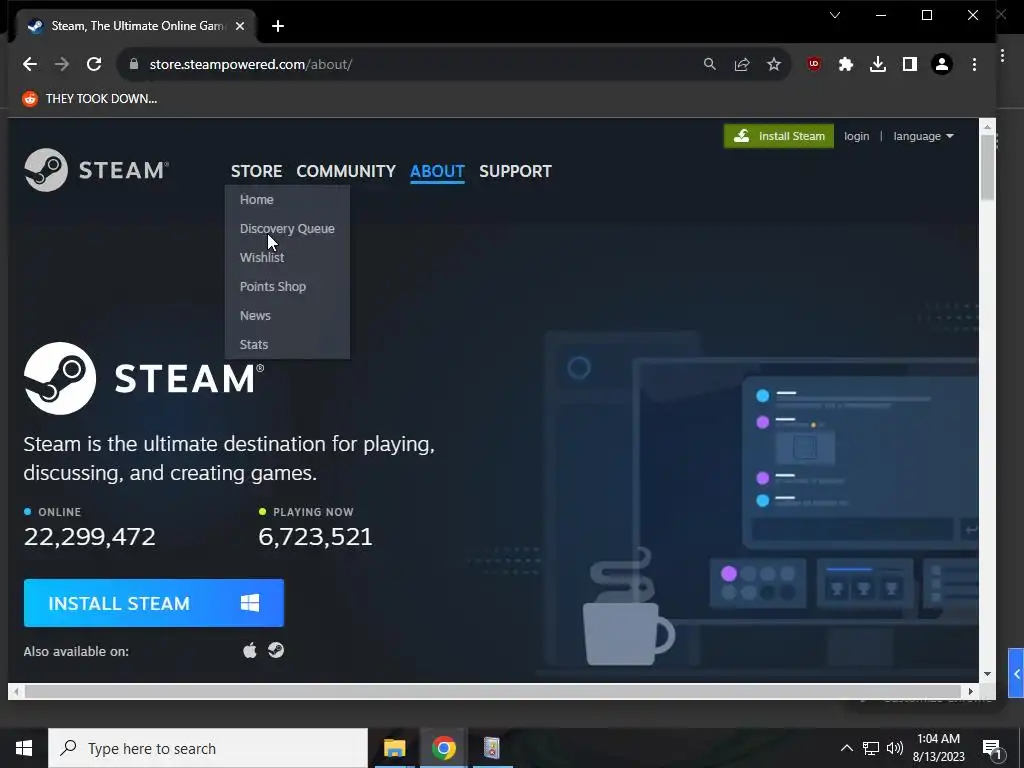Open the COMMUNITY menu

346,171
